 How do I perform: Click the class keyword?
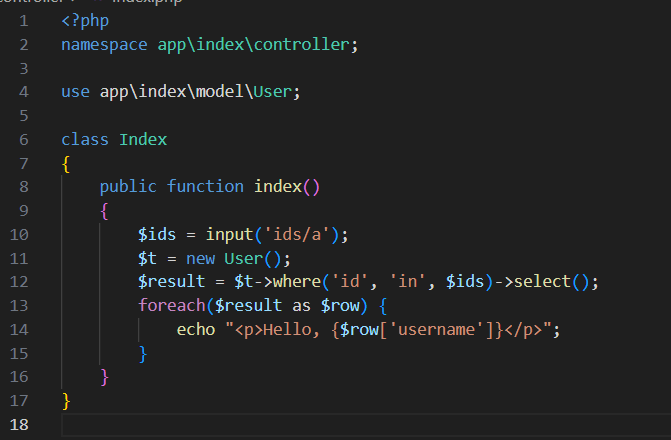[x=85, y=140]
